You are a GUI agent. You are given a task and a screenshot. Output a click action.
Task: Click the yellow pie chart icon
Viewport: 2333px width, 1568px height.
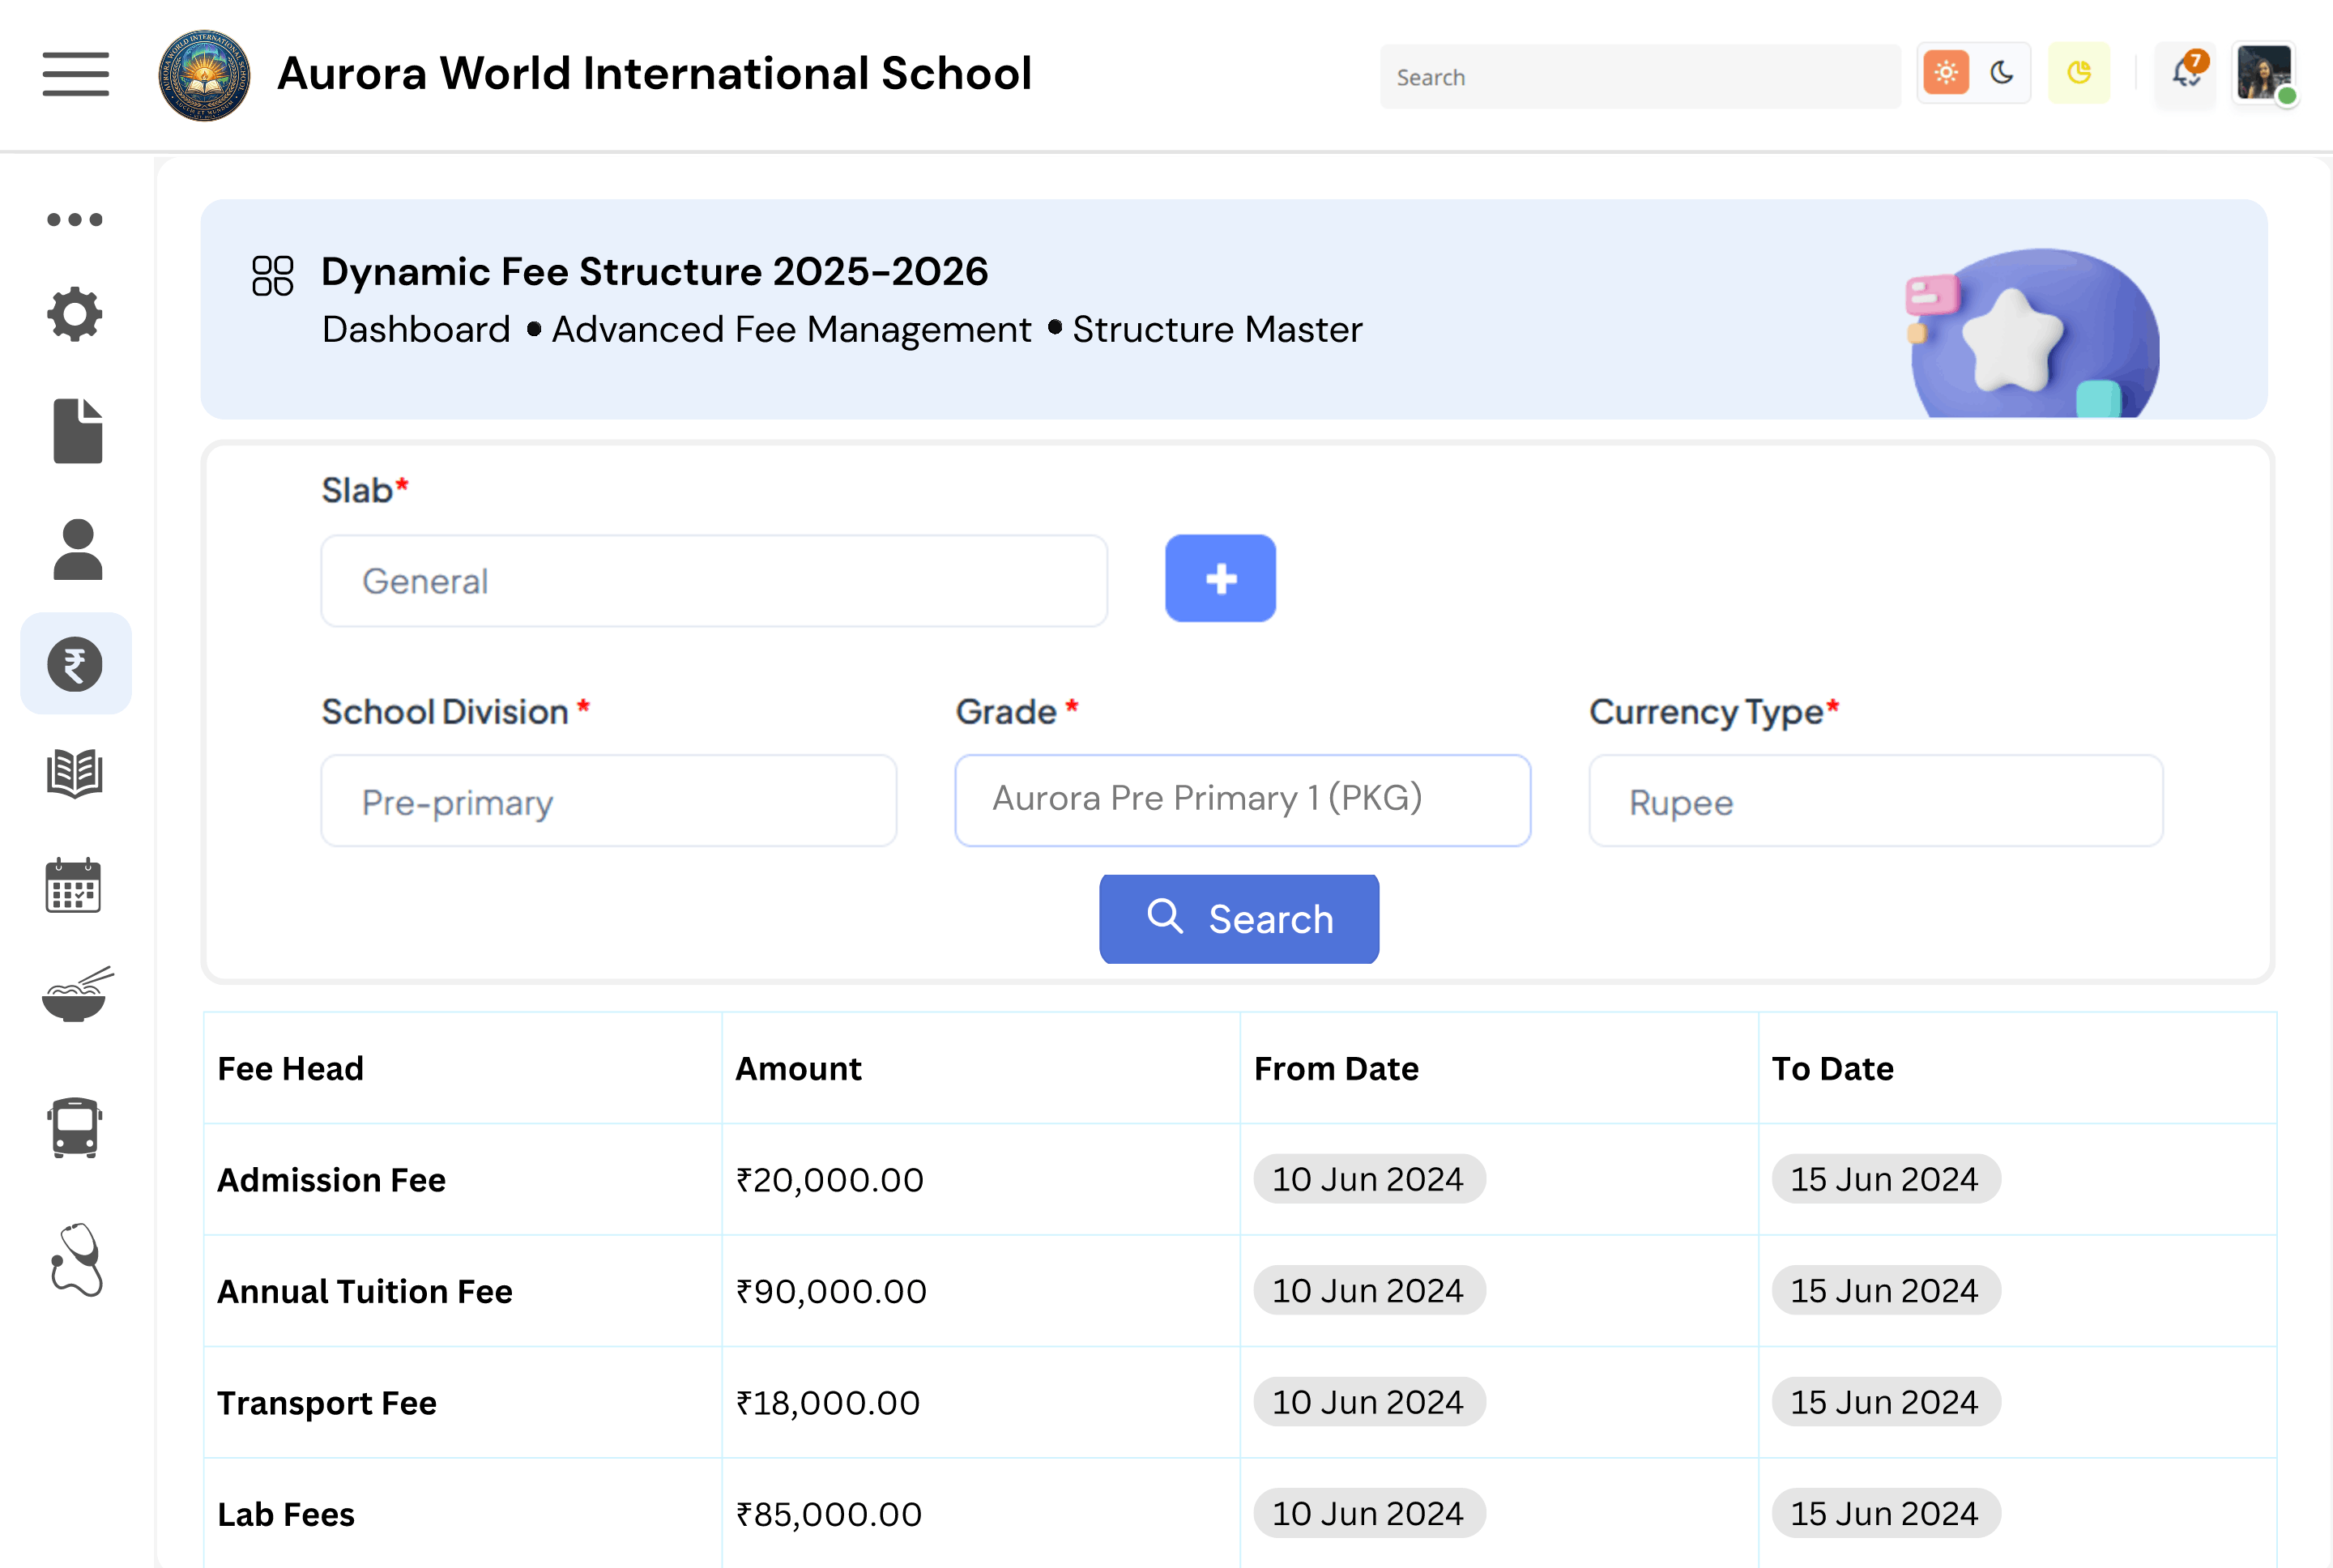point(2079,73)
